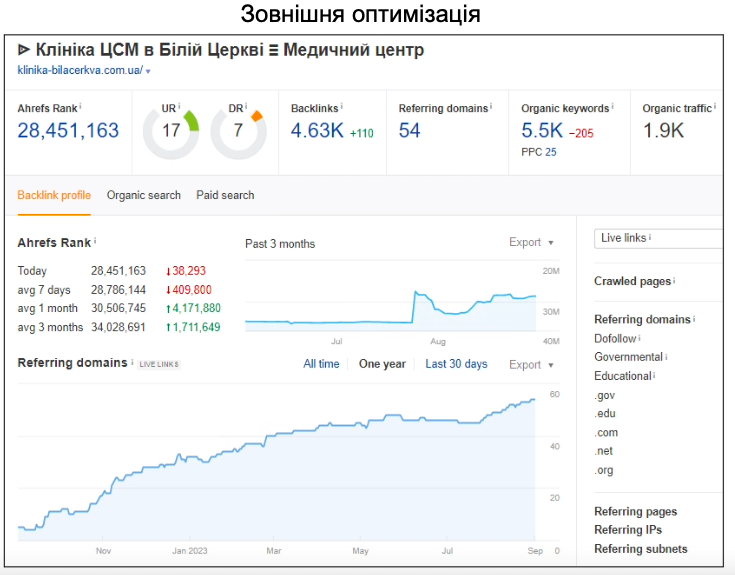Click the .com row
This screenshot has height=575, width=735.
[x=606, y=433]
